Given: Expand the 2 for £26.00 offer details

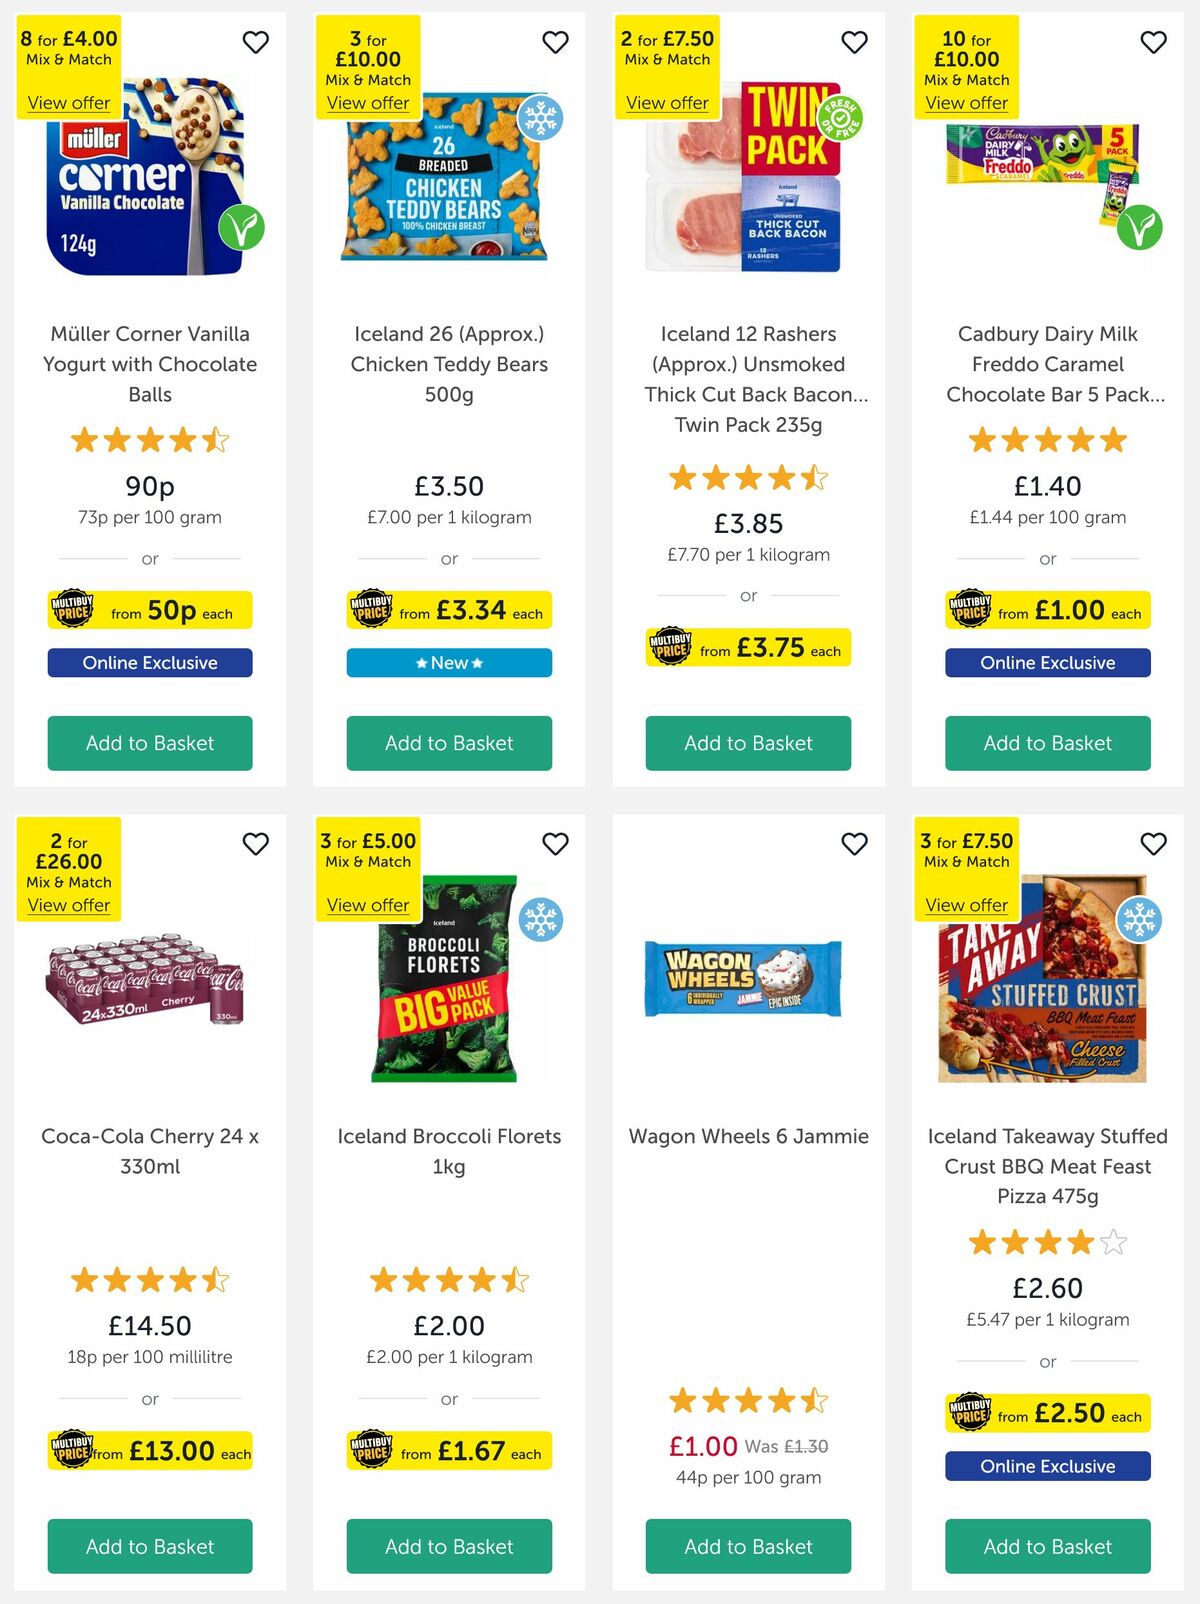Looking at the screenshot, I should coord(68,904).
